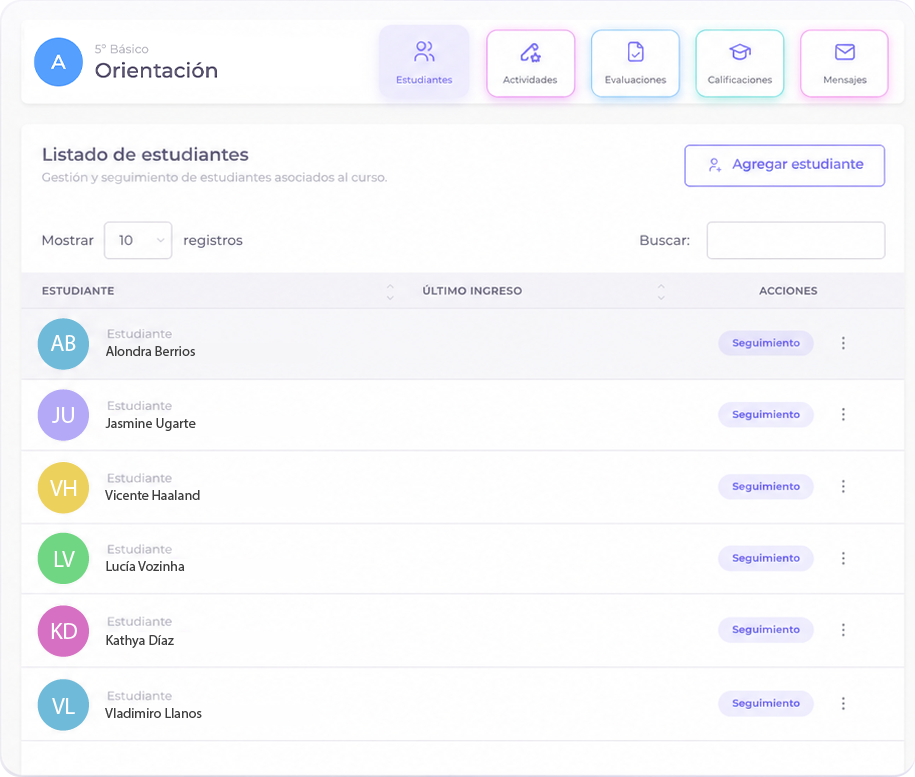Image resolution: width=915 pixels, height=777 pixels.
Task: Go to the Evaluaciones tab
Action: tap(635, 63)
